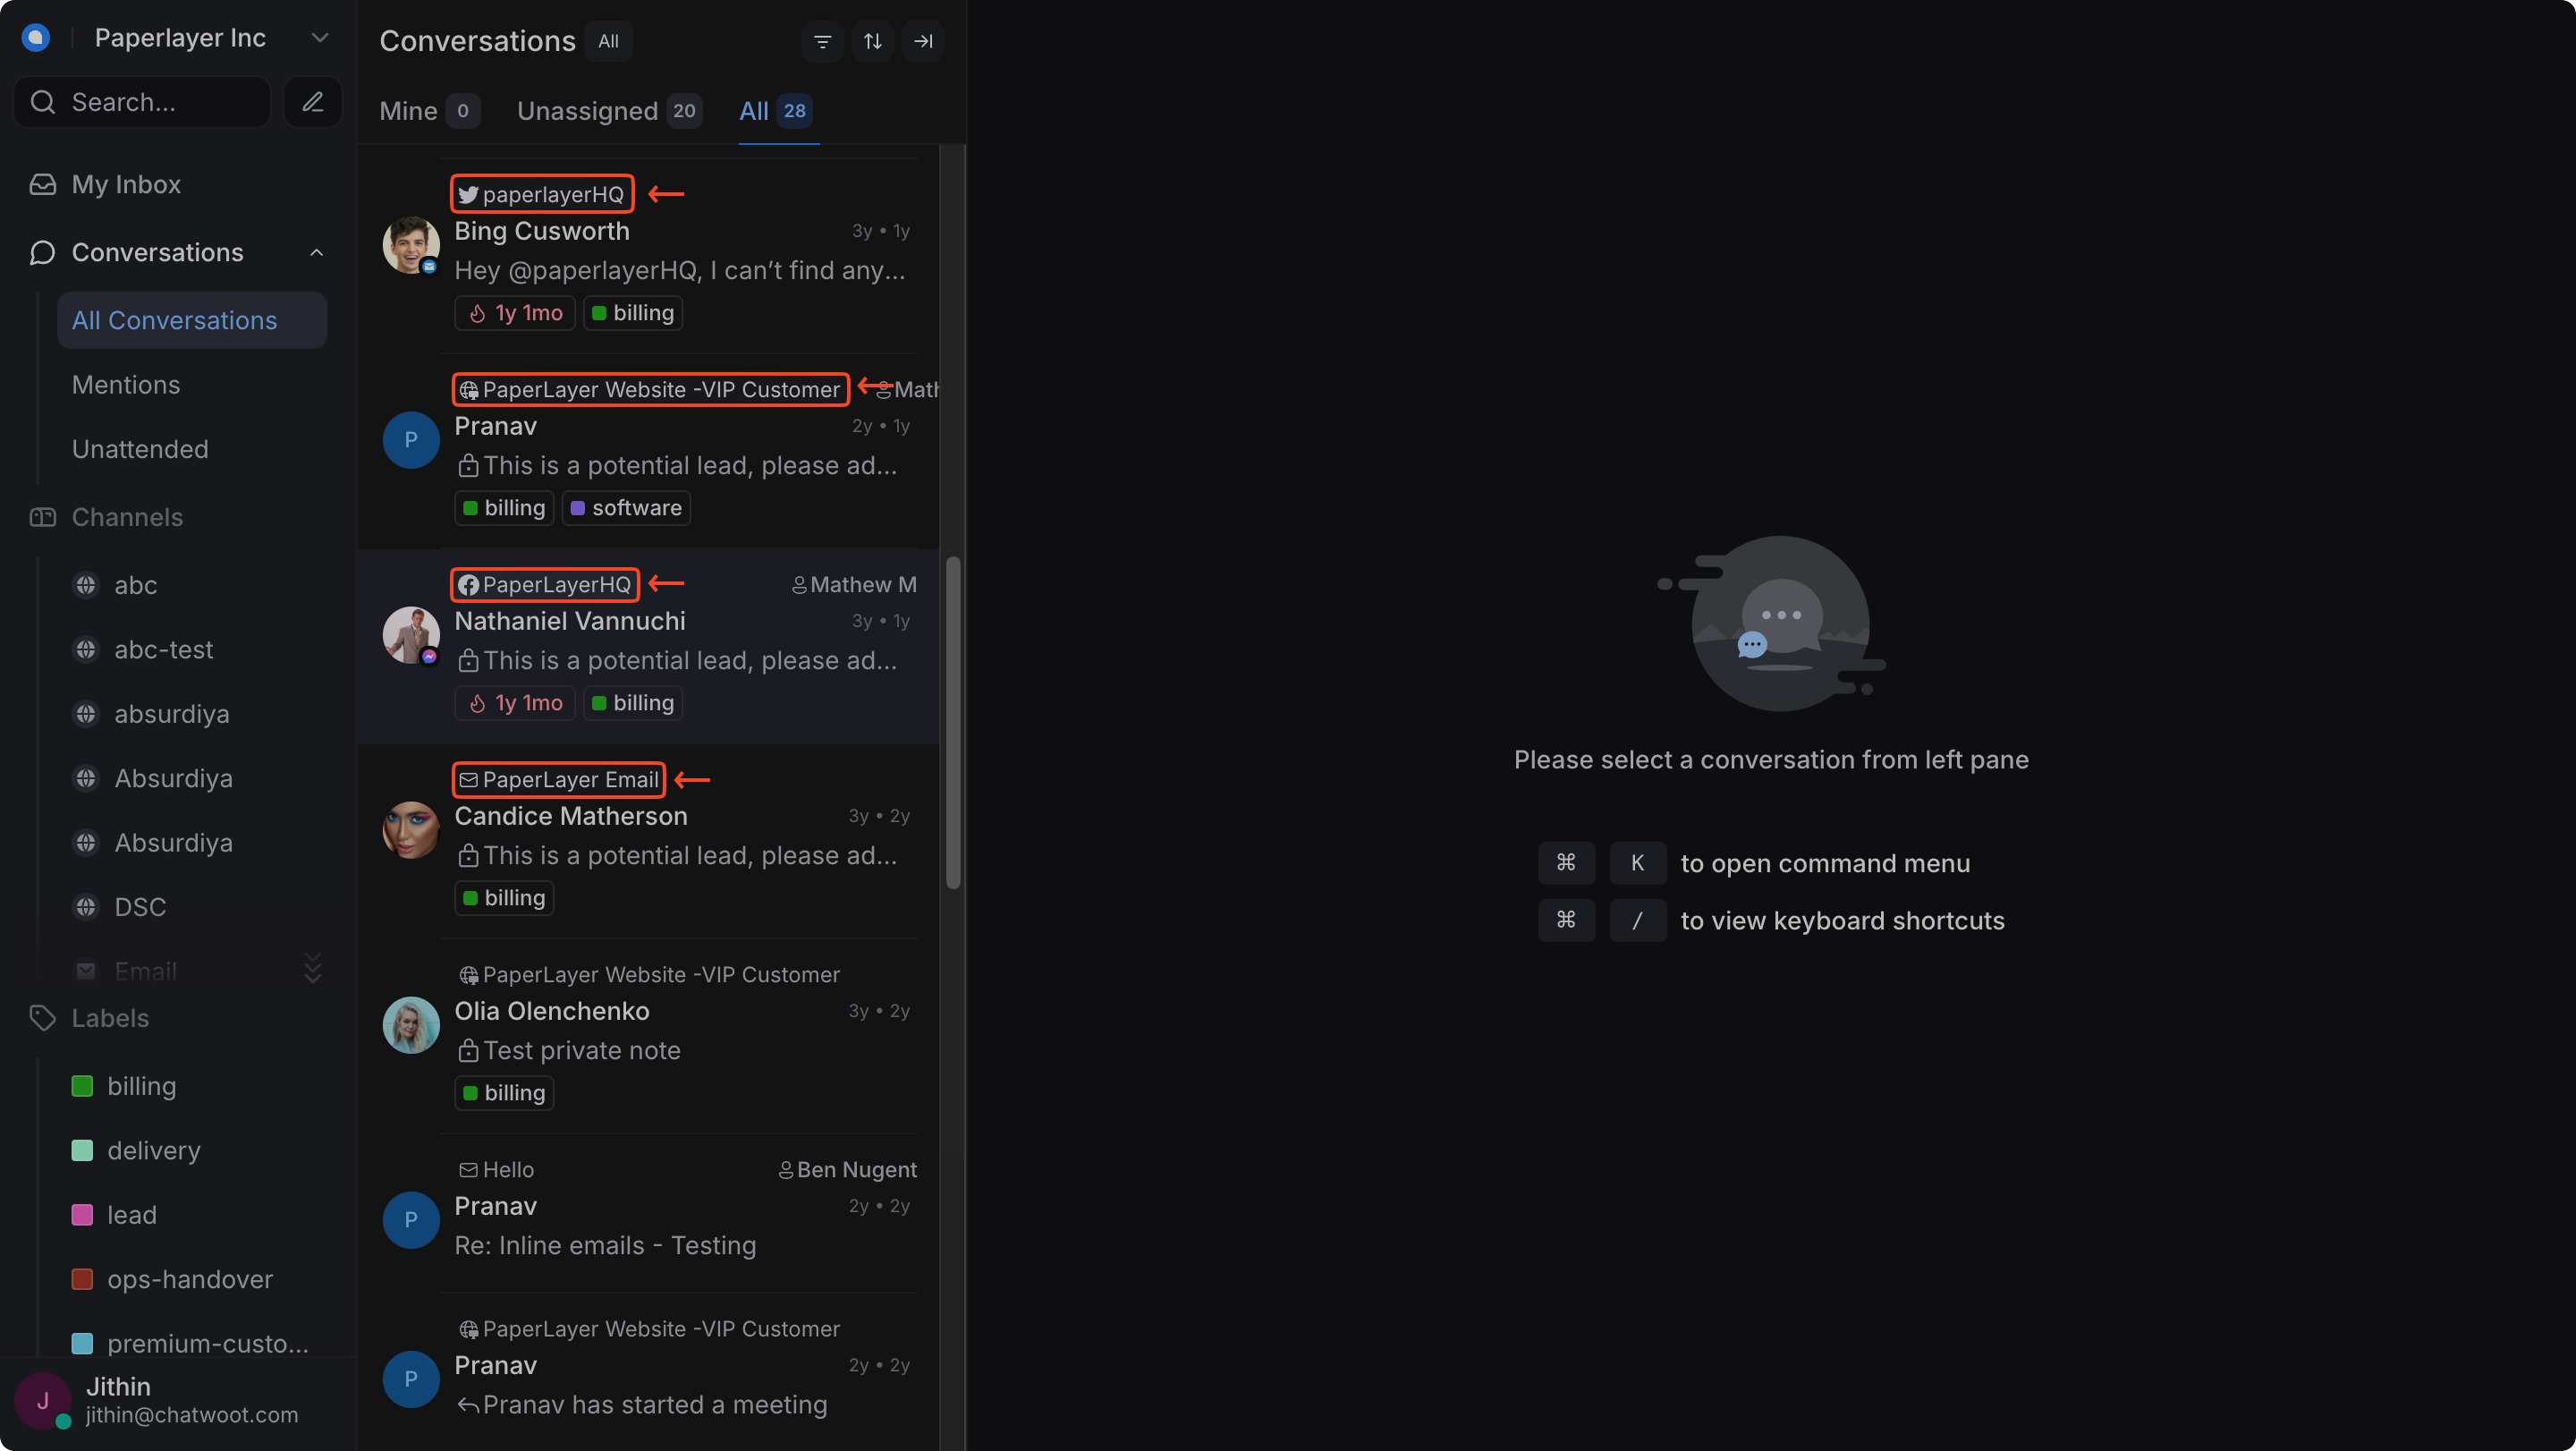The image size is (2576, 1451).
Task: Open the Unattended conversations list
Action: [140, 449]
